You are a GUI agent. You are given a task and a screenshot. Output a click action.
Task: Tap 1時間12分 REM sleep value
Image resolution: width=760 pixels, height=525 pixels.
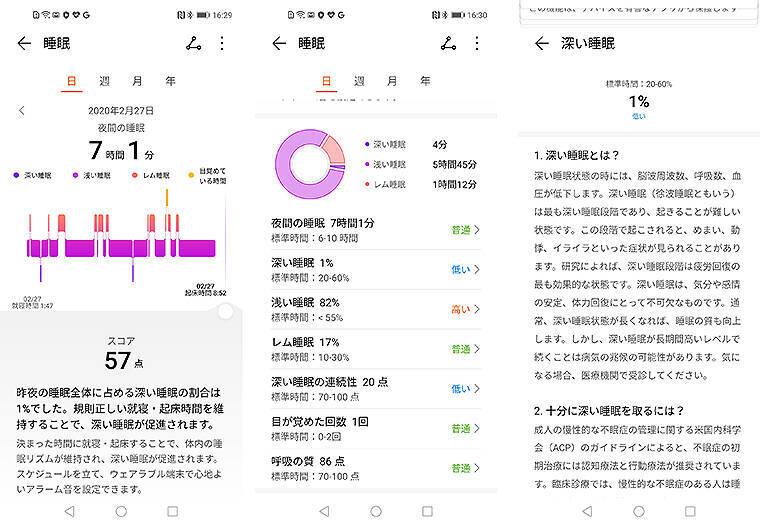[x=455, y=184]
